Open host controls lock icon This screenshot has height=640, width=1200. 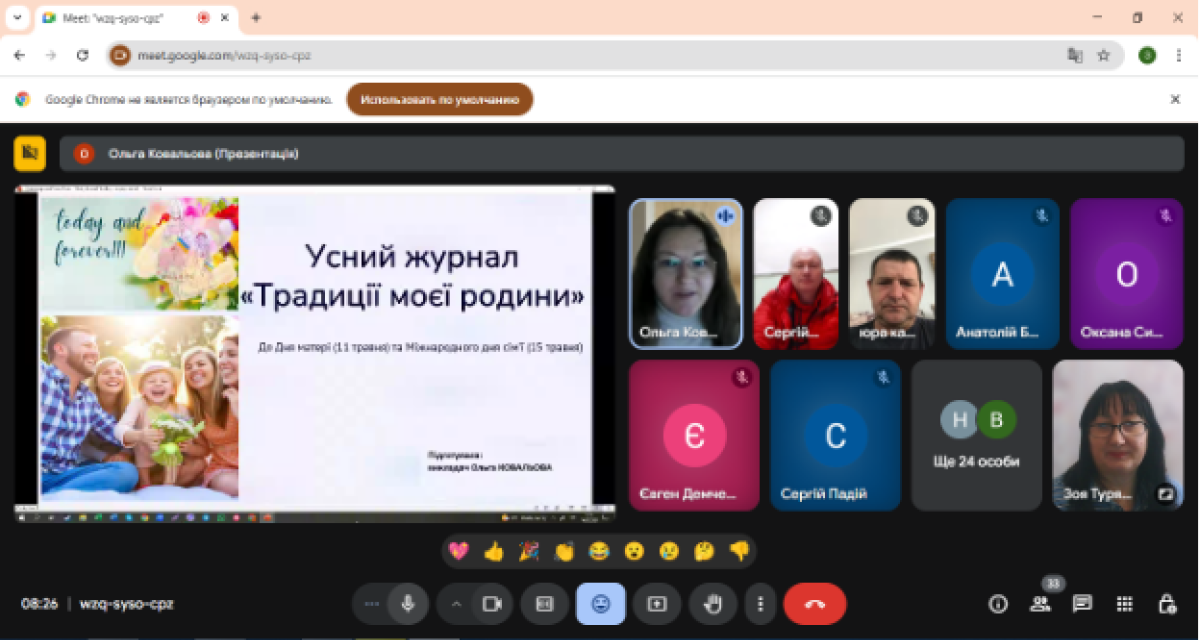point(1166,604)
